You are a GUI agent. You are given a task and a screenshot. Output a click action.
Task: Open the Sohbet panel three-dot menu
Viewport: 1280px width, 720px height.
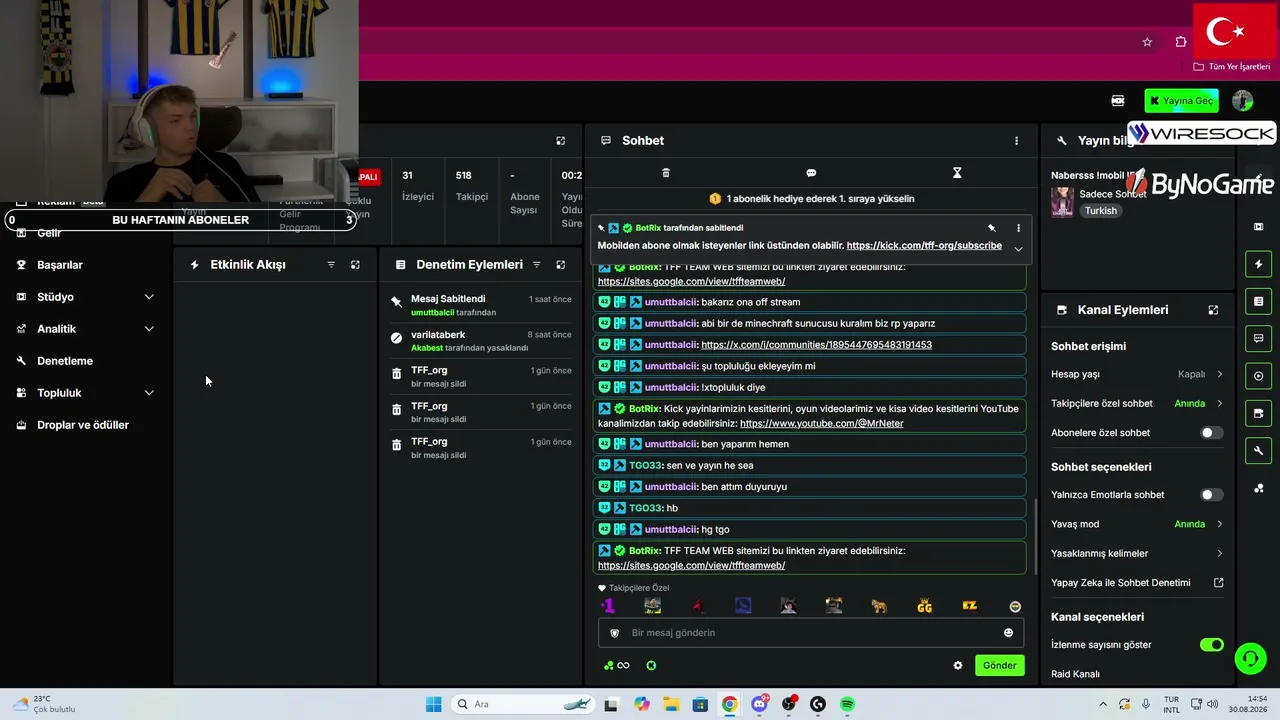(1016, 141)
